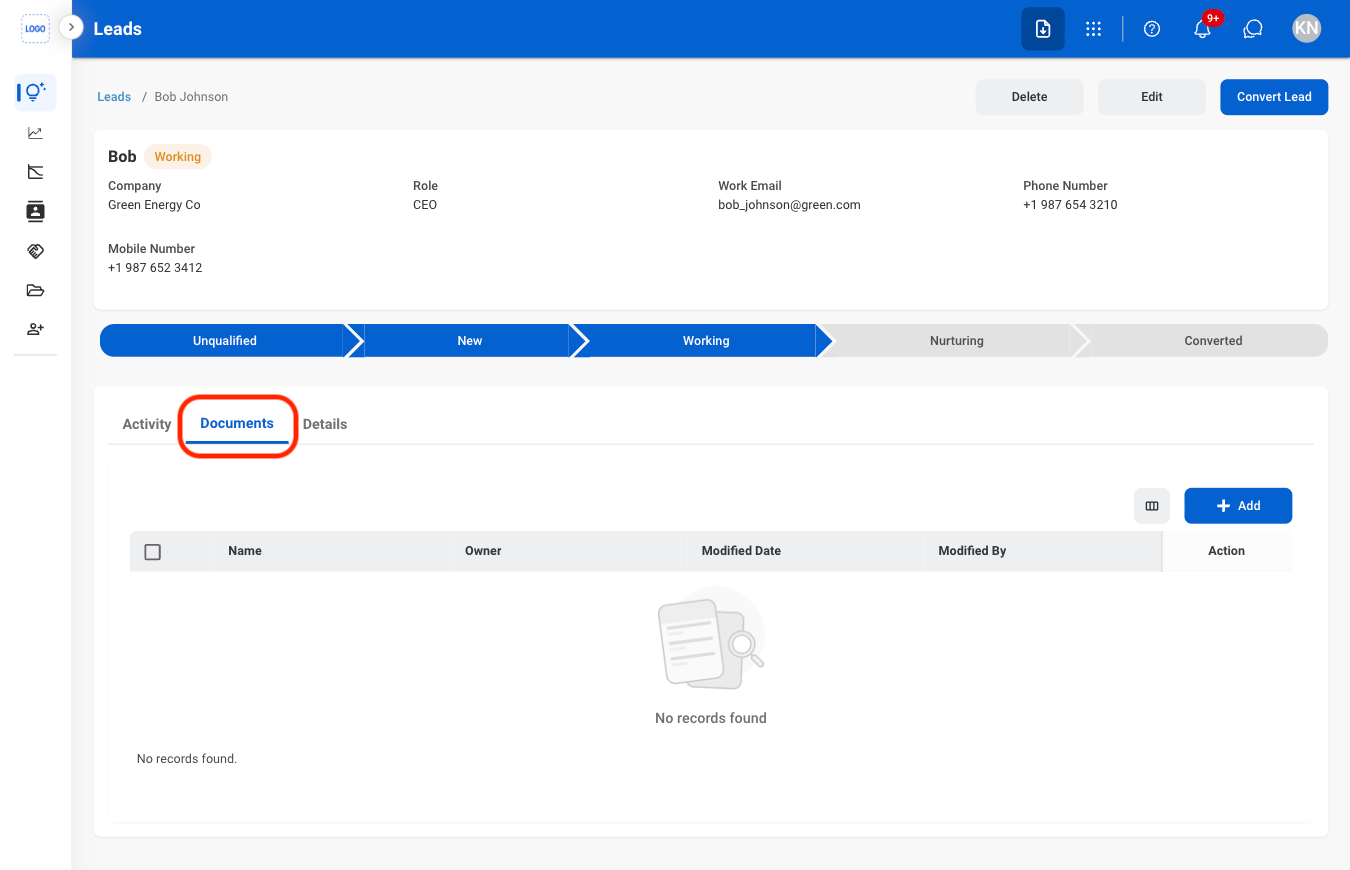Open the apps grid menu icon
Image resolution: width=1350 pixels, height=870 pixels.
pos(1094,29)
